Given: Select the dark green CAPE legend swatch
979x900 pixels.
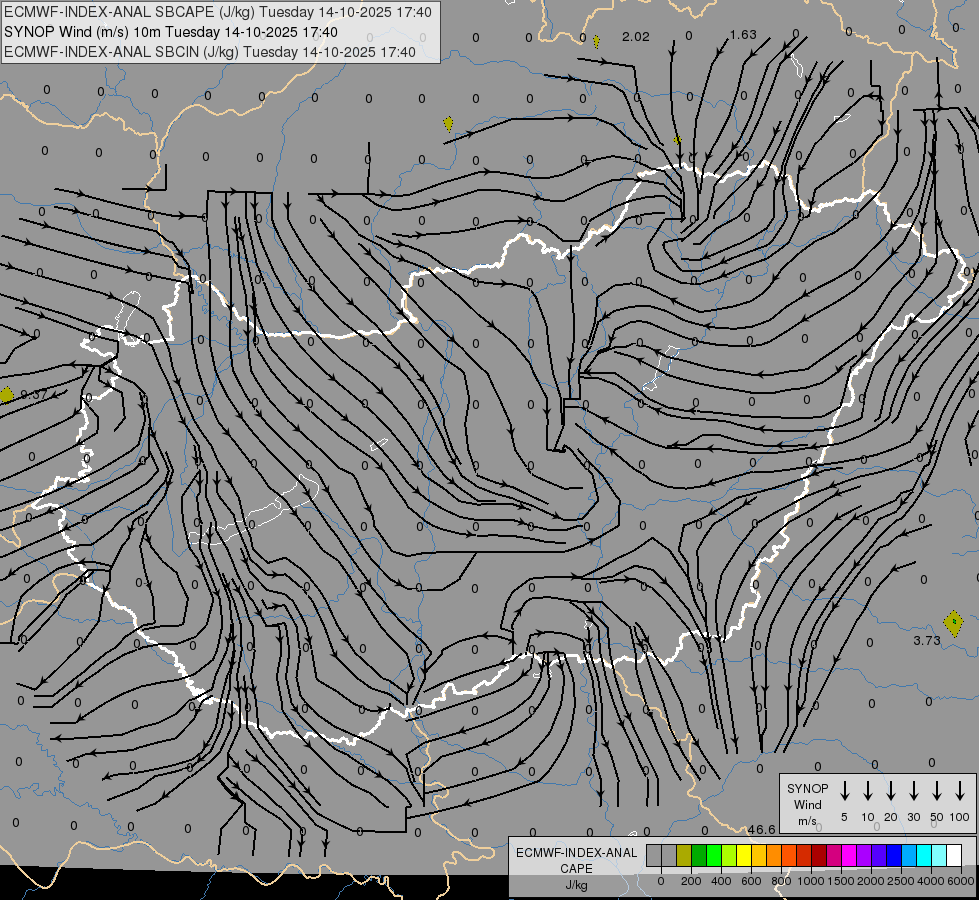Looking at the screenshot, I should click(699, 855).
